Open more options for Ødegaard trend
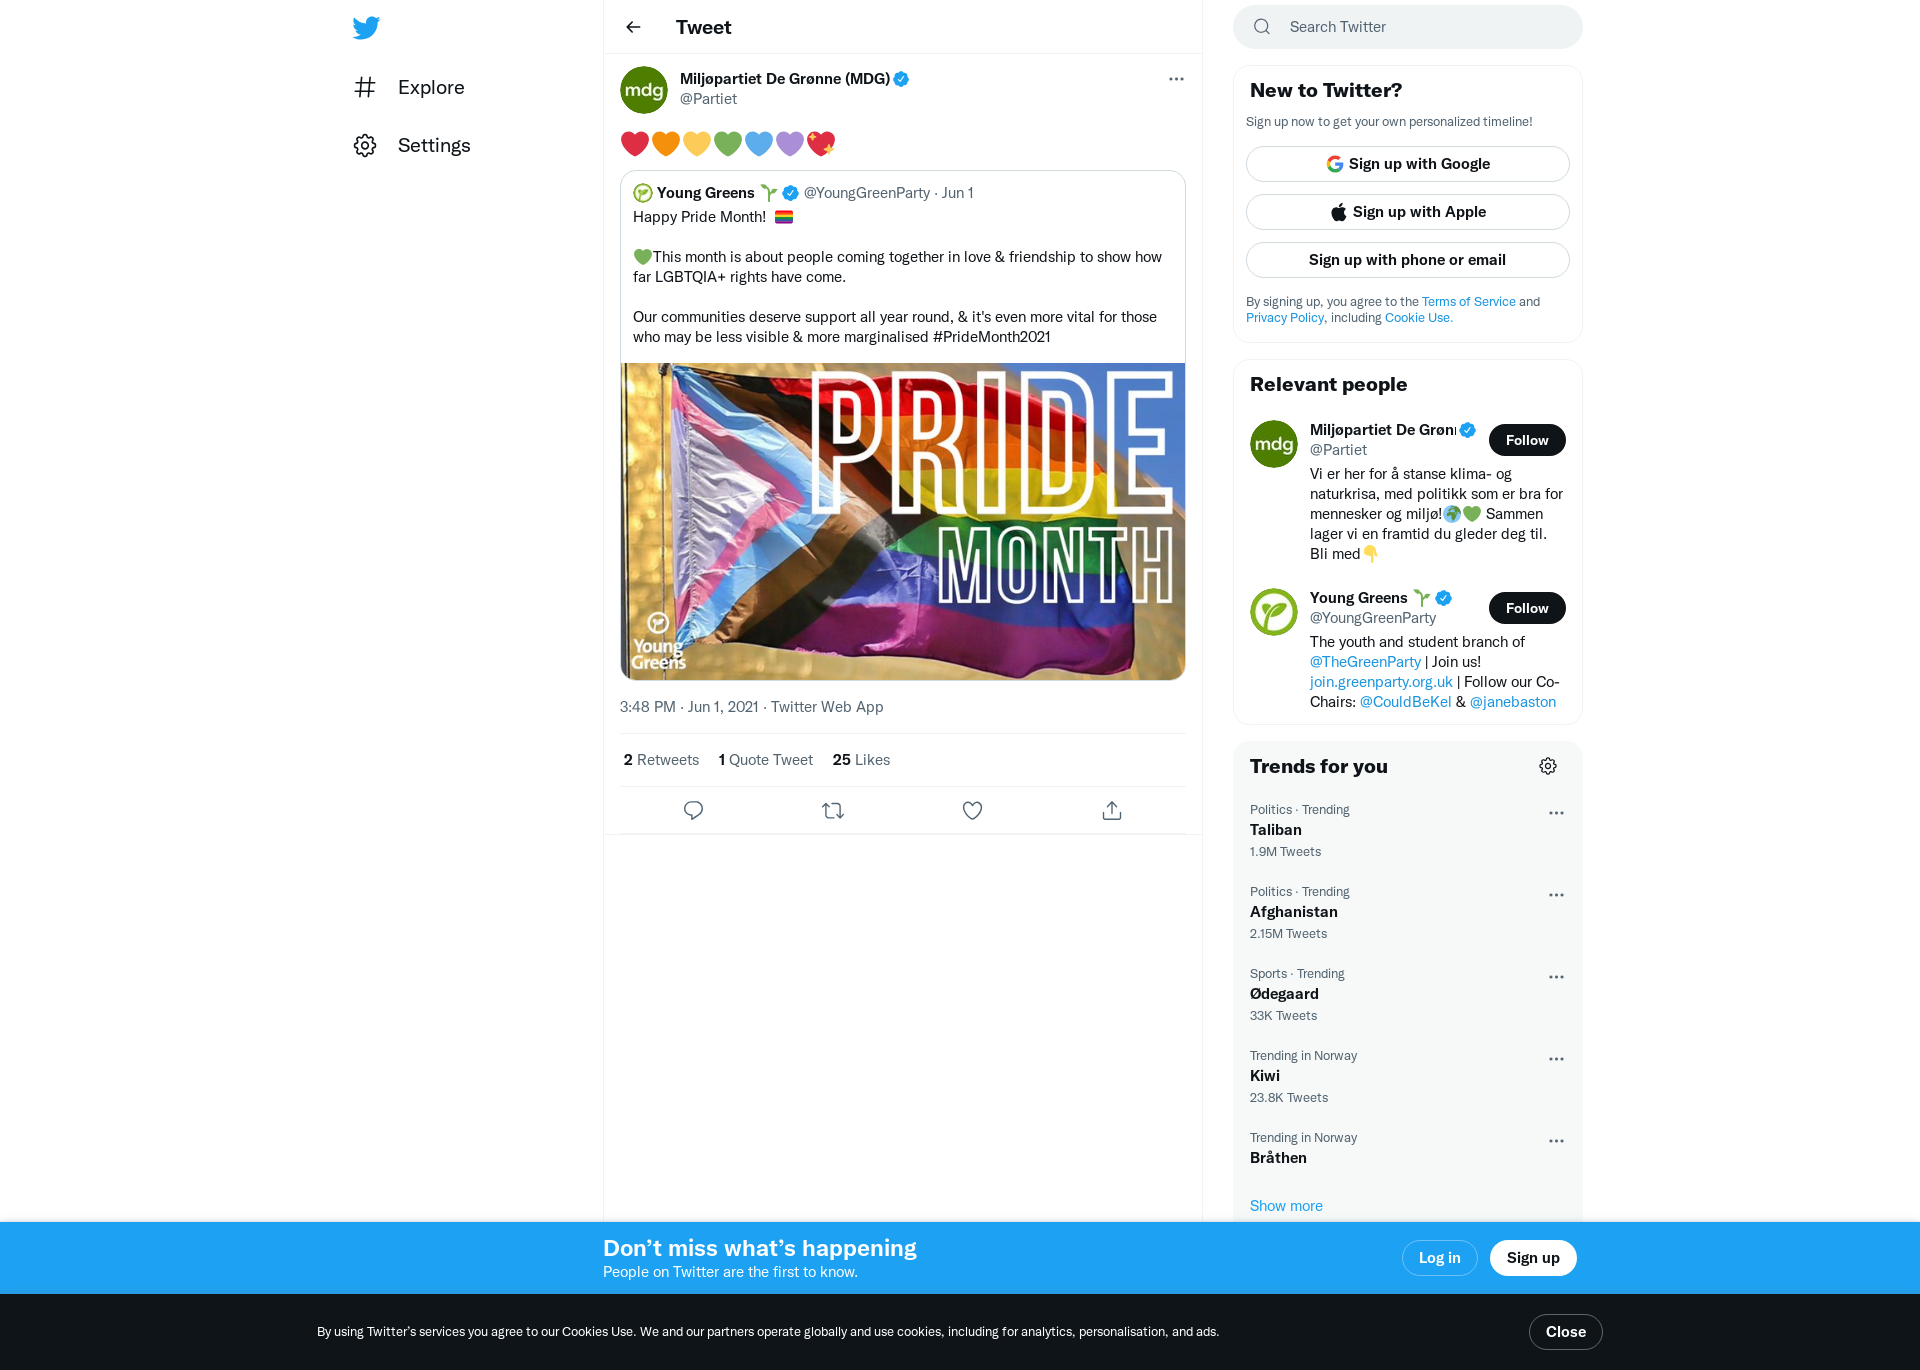 coord(1556,977)
